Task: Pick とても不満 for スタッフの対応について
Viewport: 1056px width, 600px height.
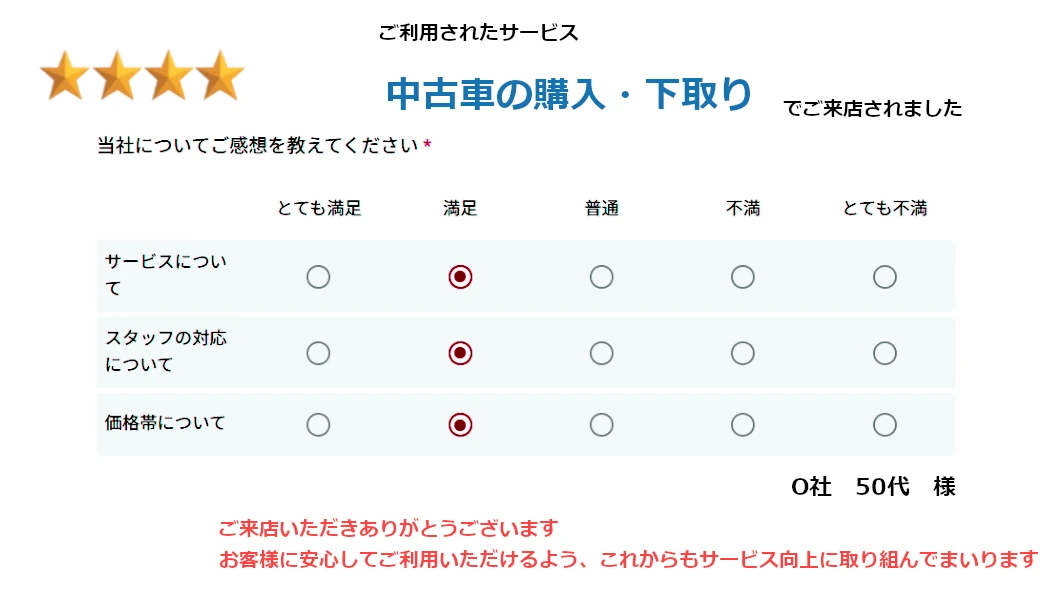Action: (884, 353)
